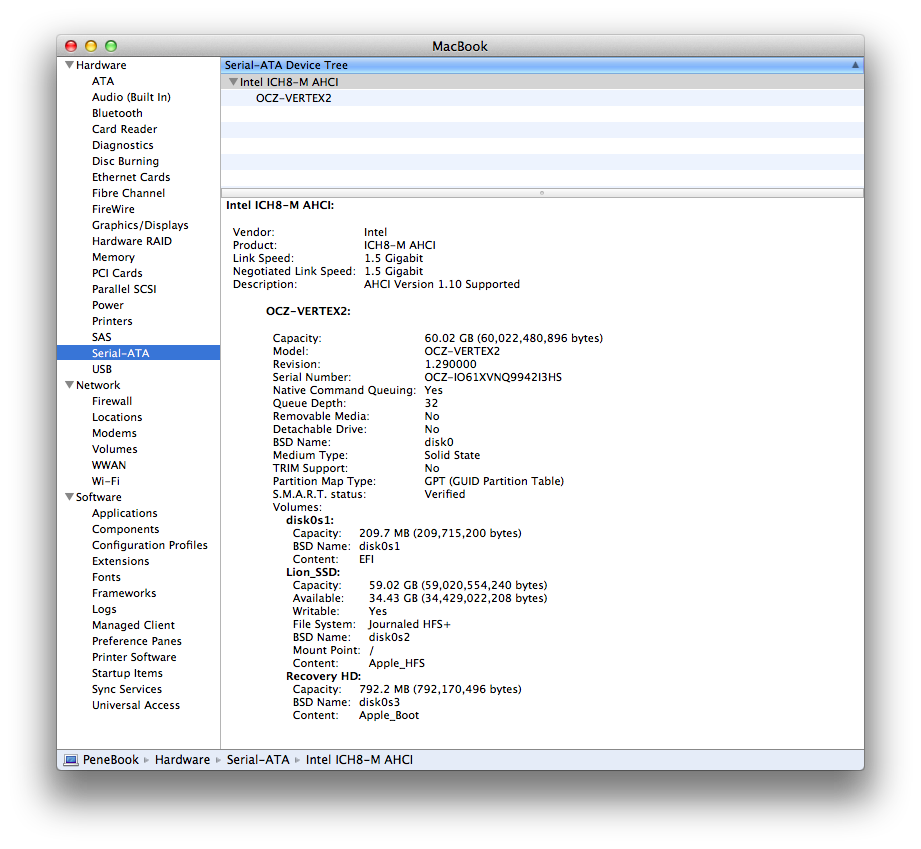
Task: Select Printer Software in the sidebar
Action: [134, 657]
